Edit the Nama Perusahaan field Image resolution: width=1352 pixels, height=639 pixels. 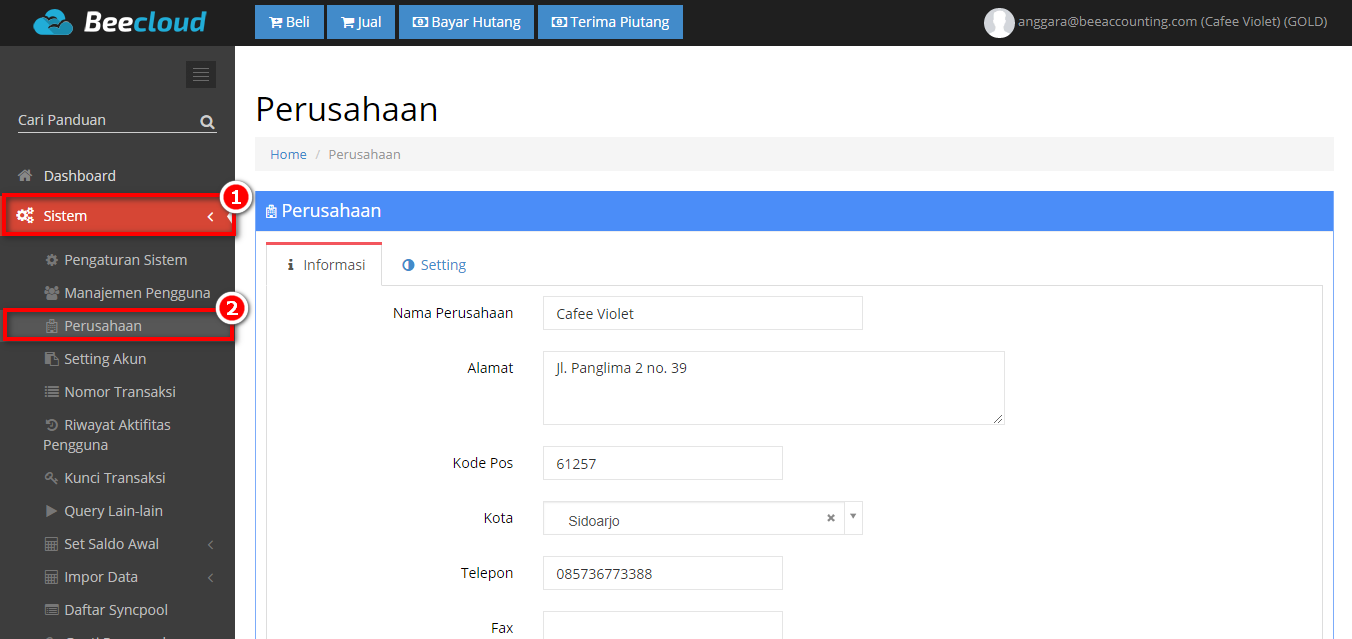click(x=702, y=313)
